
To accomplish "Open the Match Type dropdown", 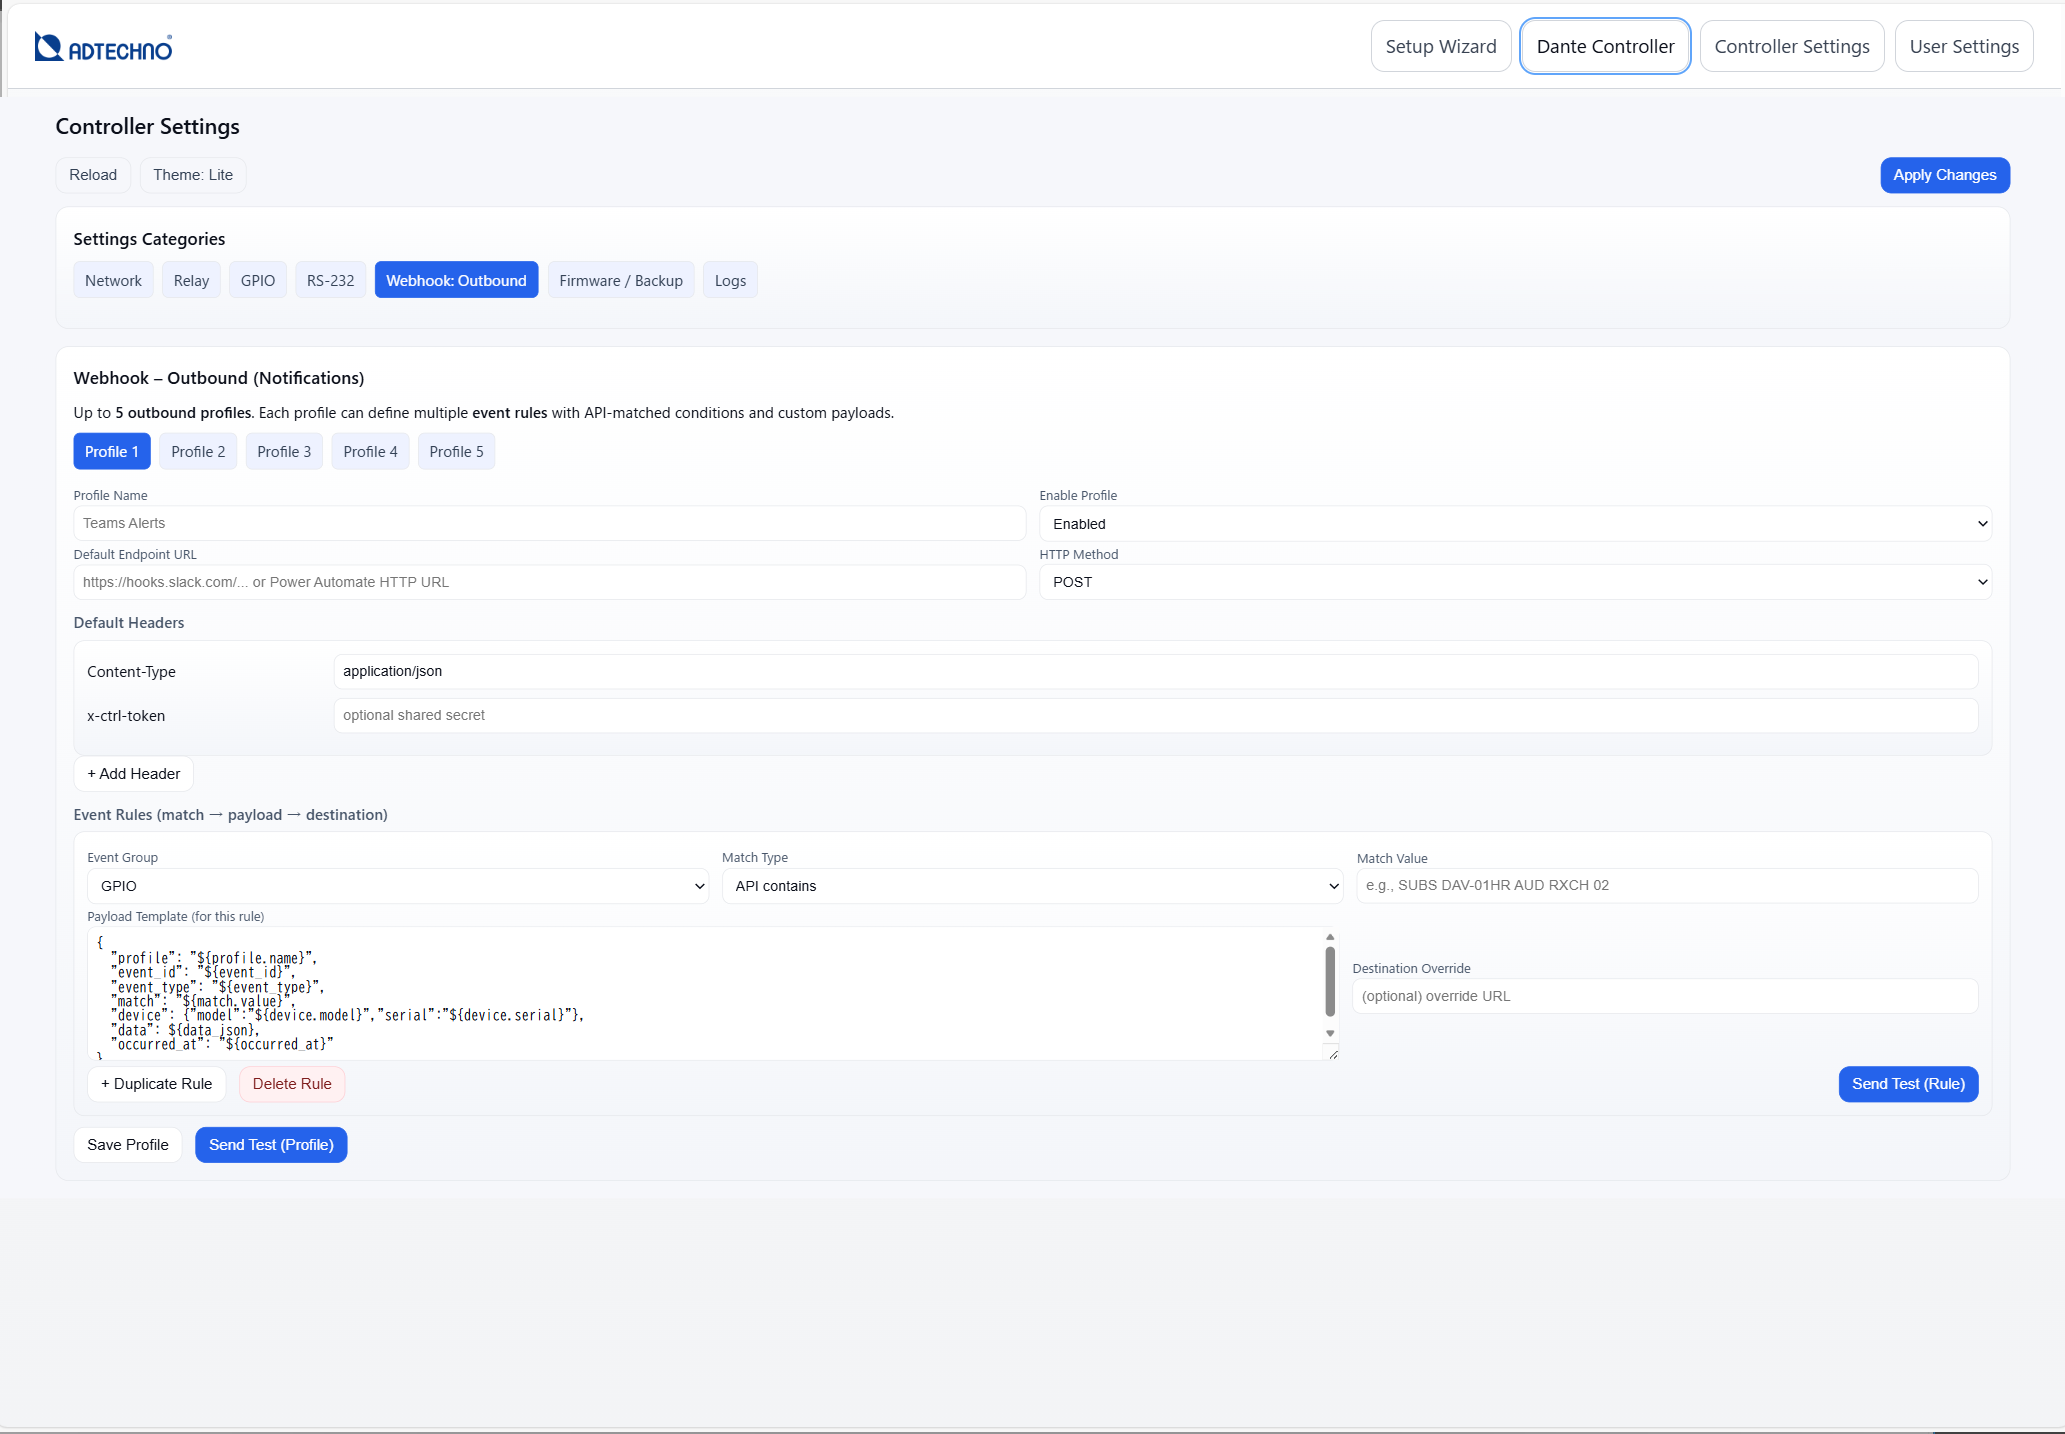I will [1032, 886].
